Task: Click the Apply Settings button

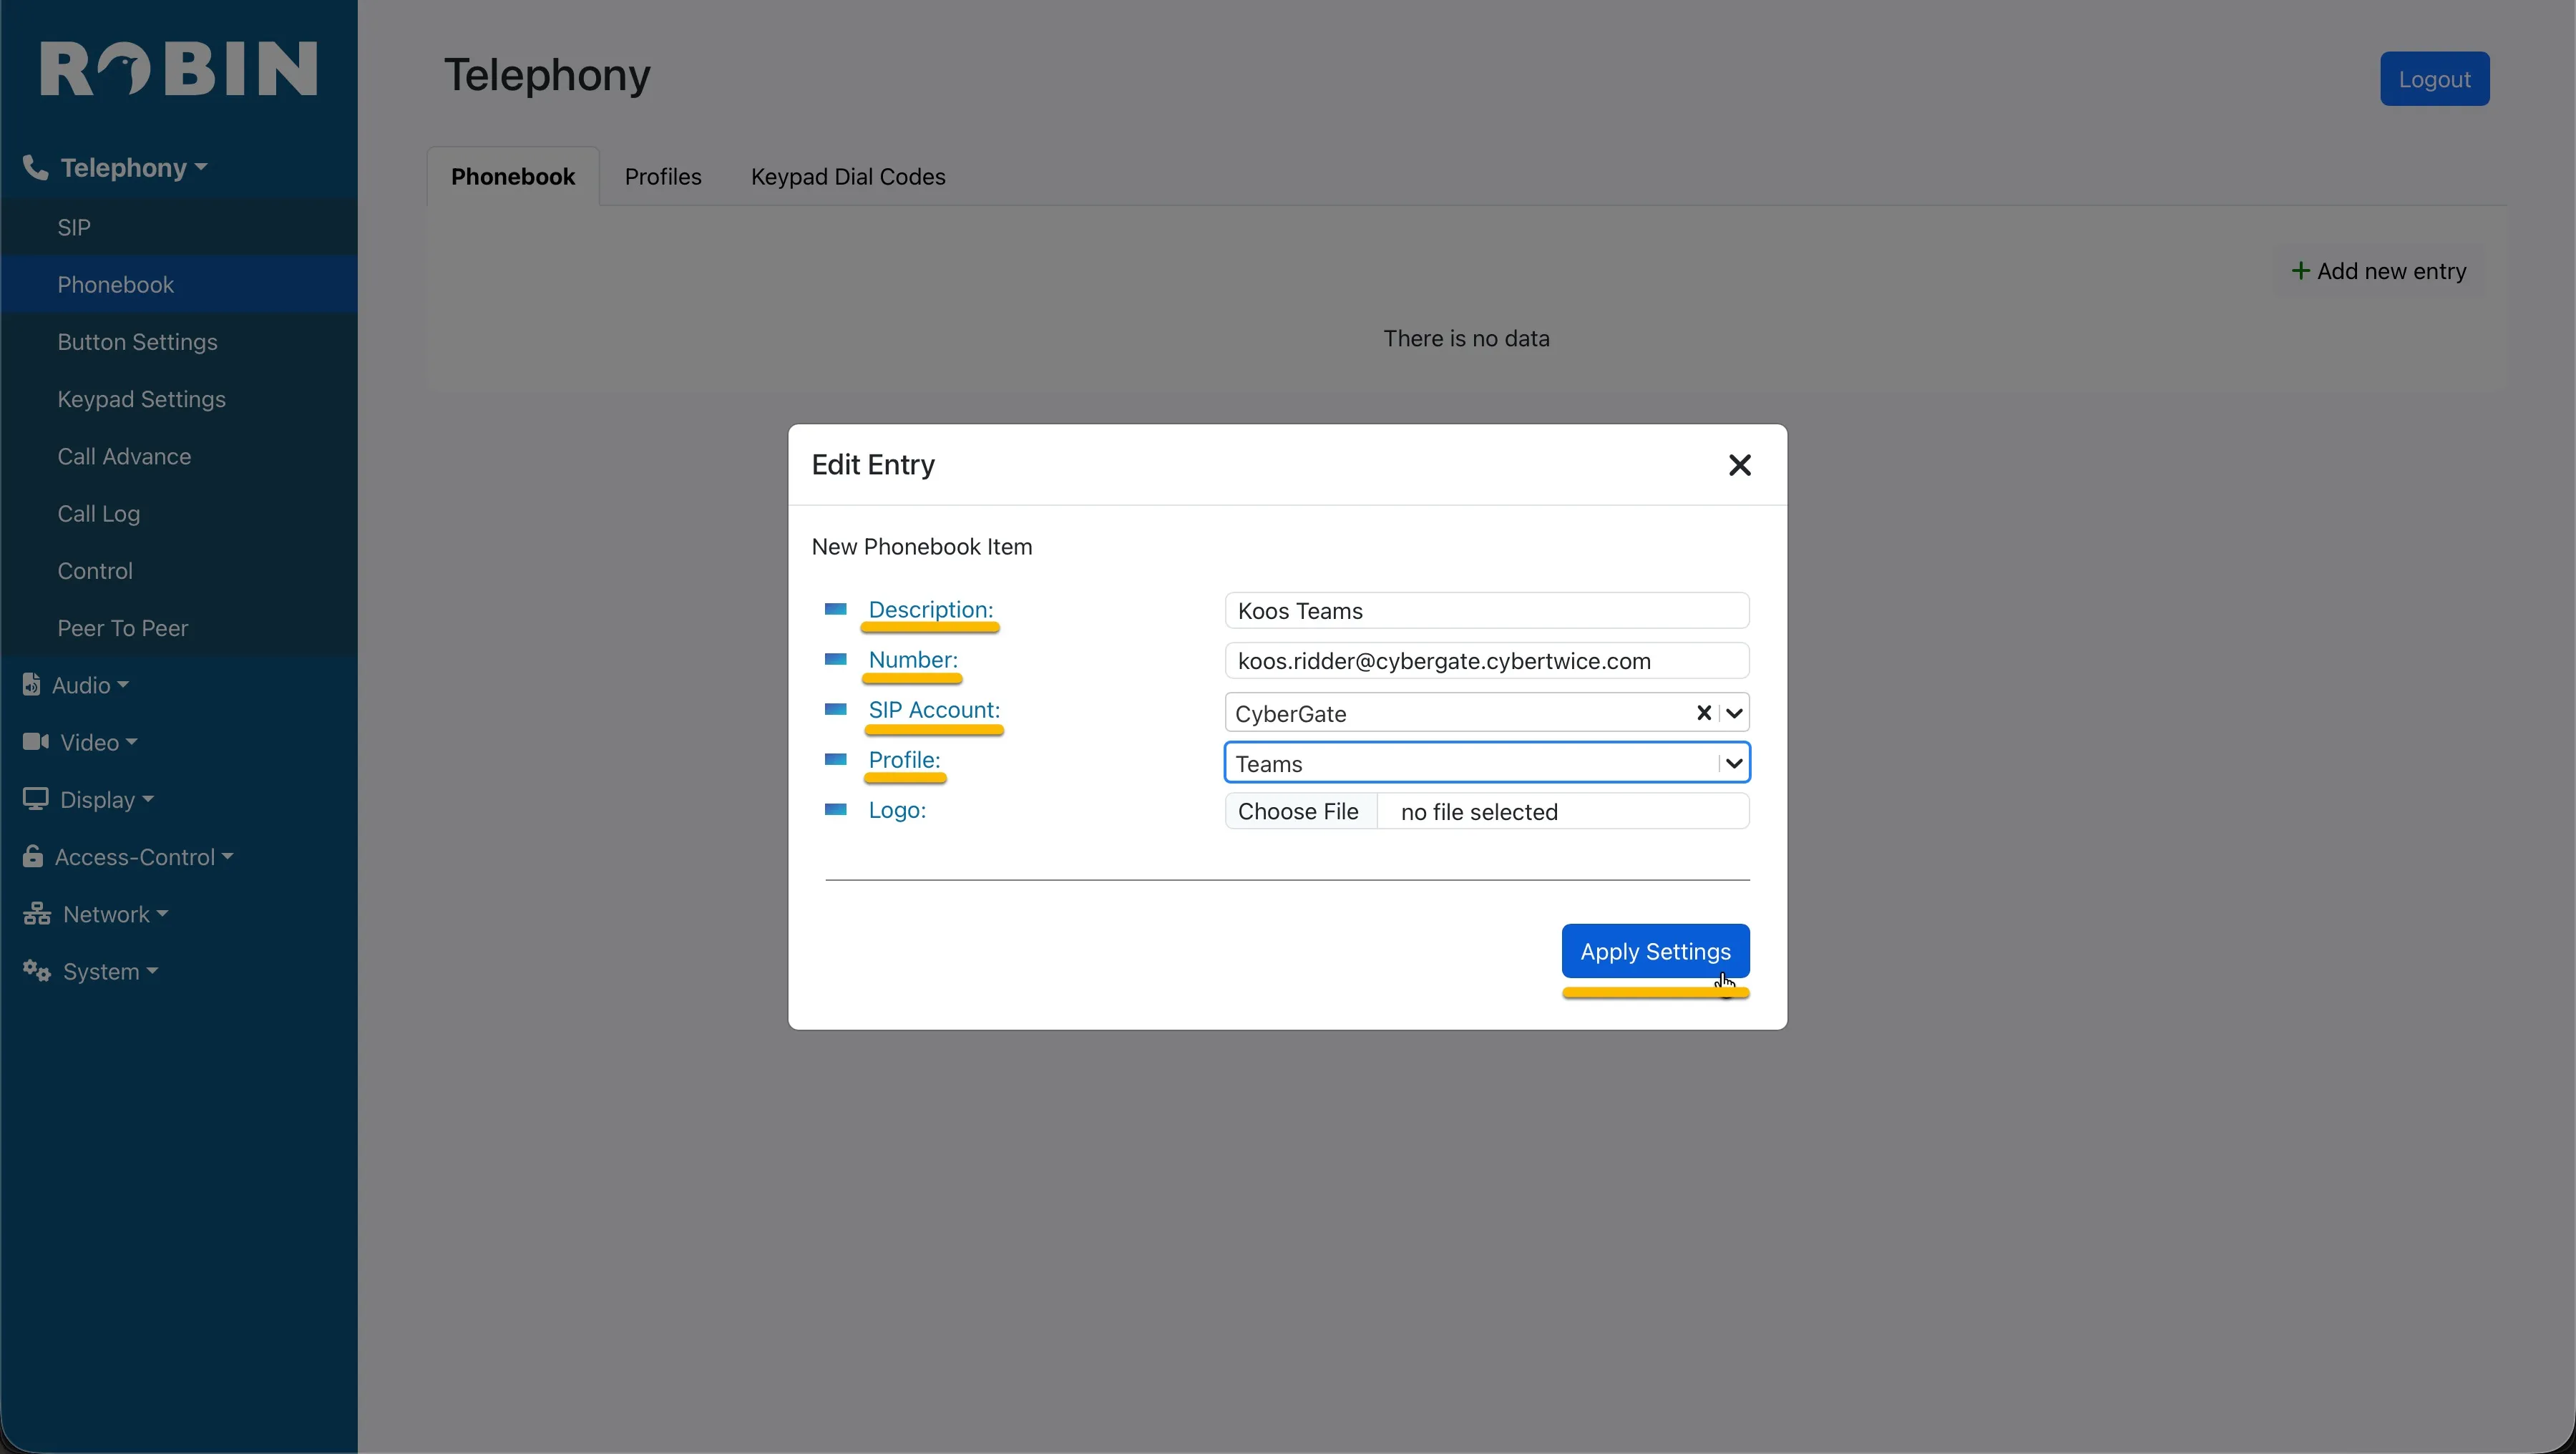Action: click(1655, 950)
